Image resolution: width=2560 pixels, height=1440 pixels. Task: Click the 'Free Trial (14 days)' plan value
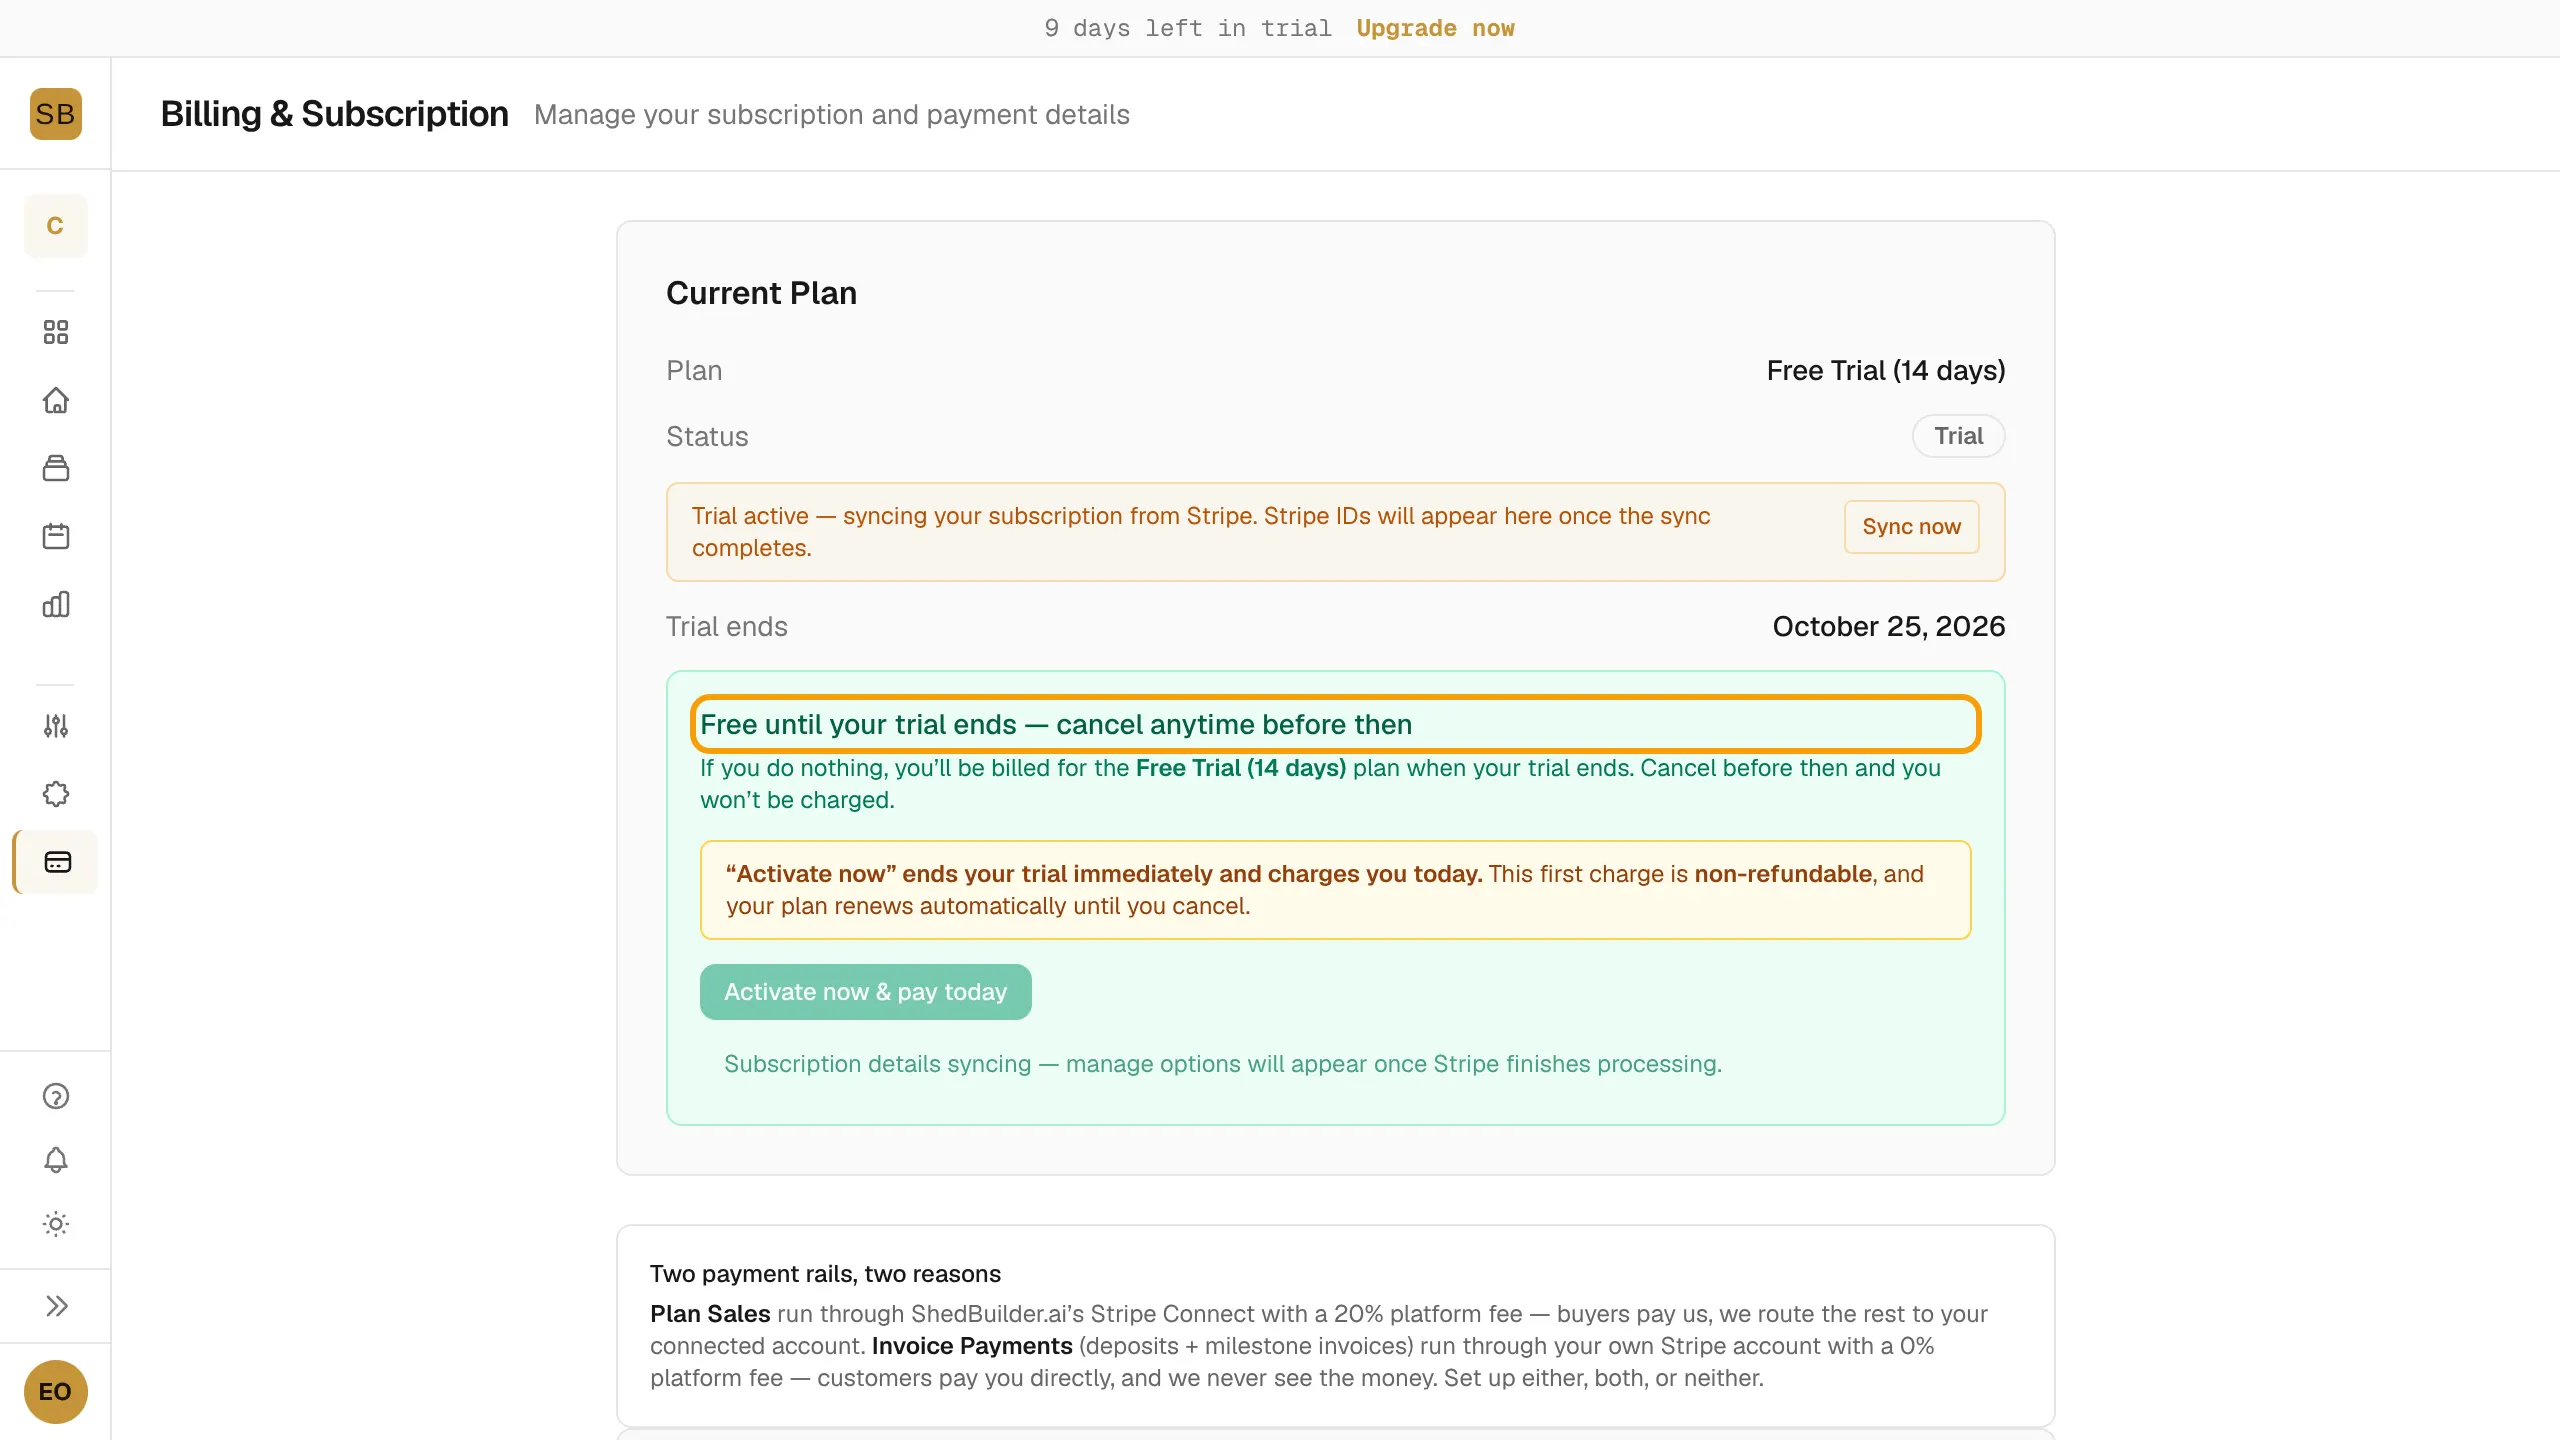click(1885, 371)
